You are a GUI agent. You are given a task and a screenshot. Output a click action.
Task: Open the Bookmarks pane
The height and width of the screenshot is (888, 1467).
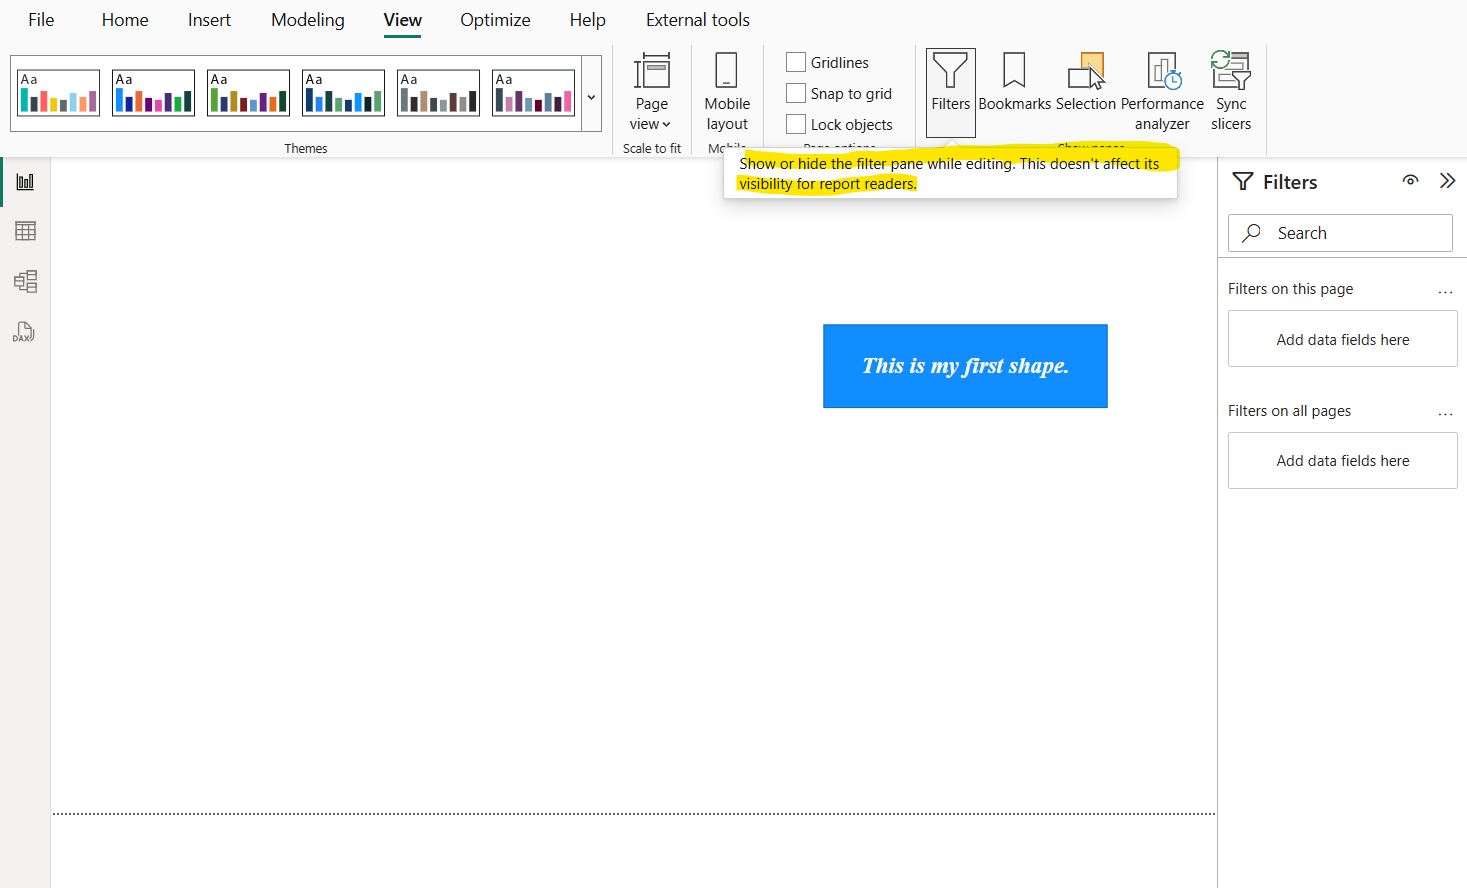[x=1014, y=90]
